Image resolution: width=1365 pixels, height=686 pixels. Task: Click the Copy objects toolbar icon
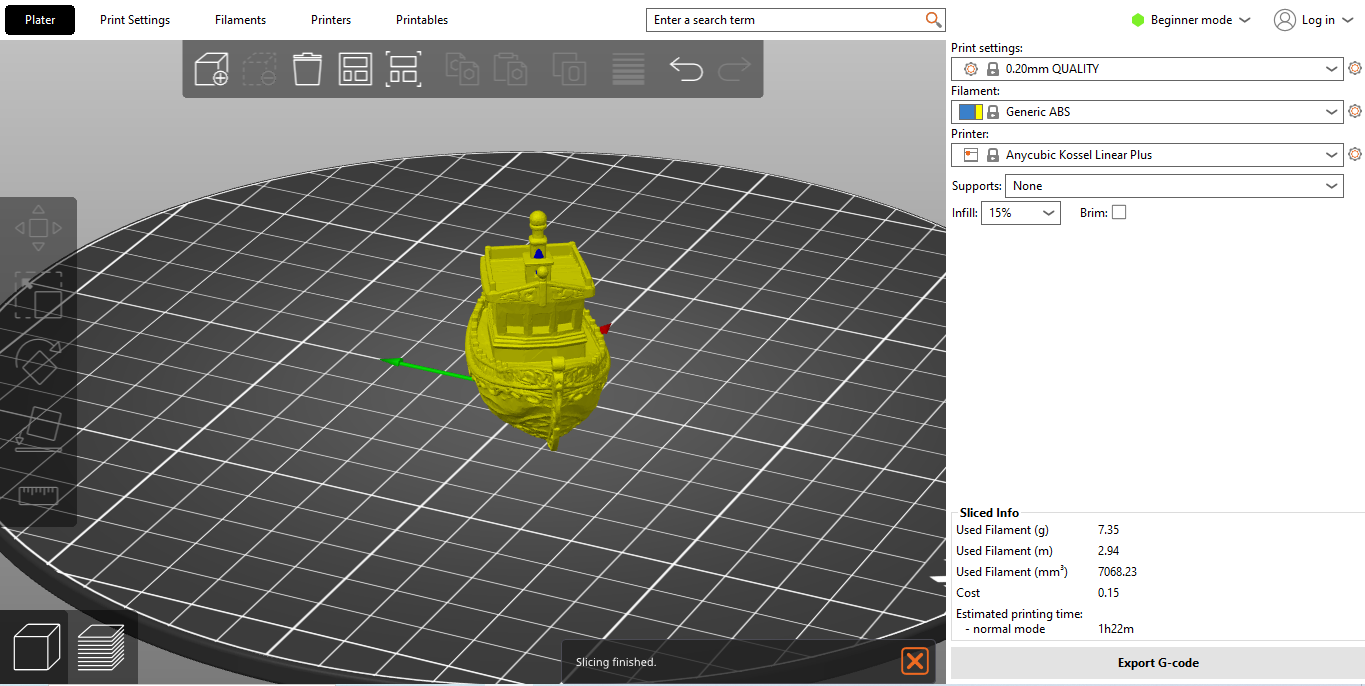462,69
